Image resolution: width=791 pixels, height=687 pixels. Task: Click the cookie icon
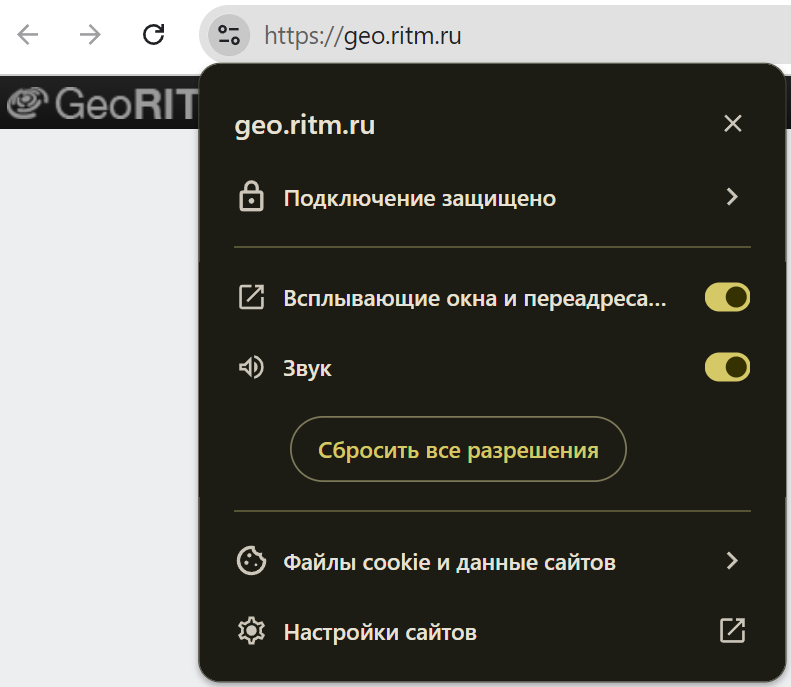click(x=250, y=561)
